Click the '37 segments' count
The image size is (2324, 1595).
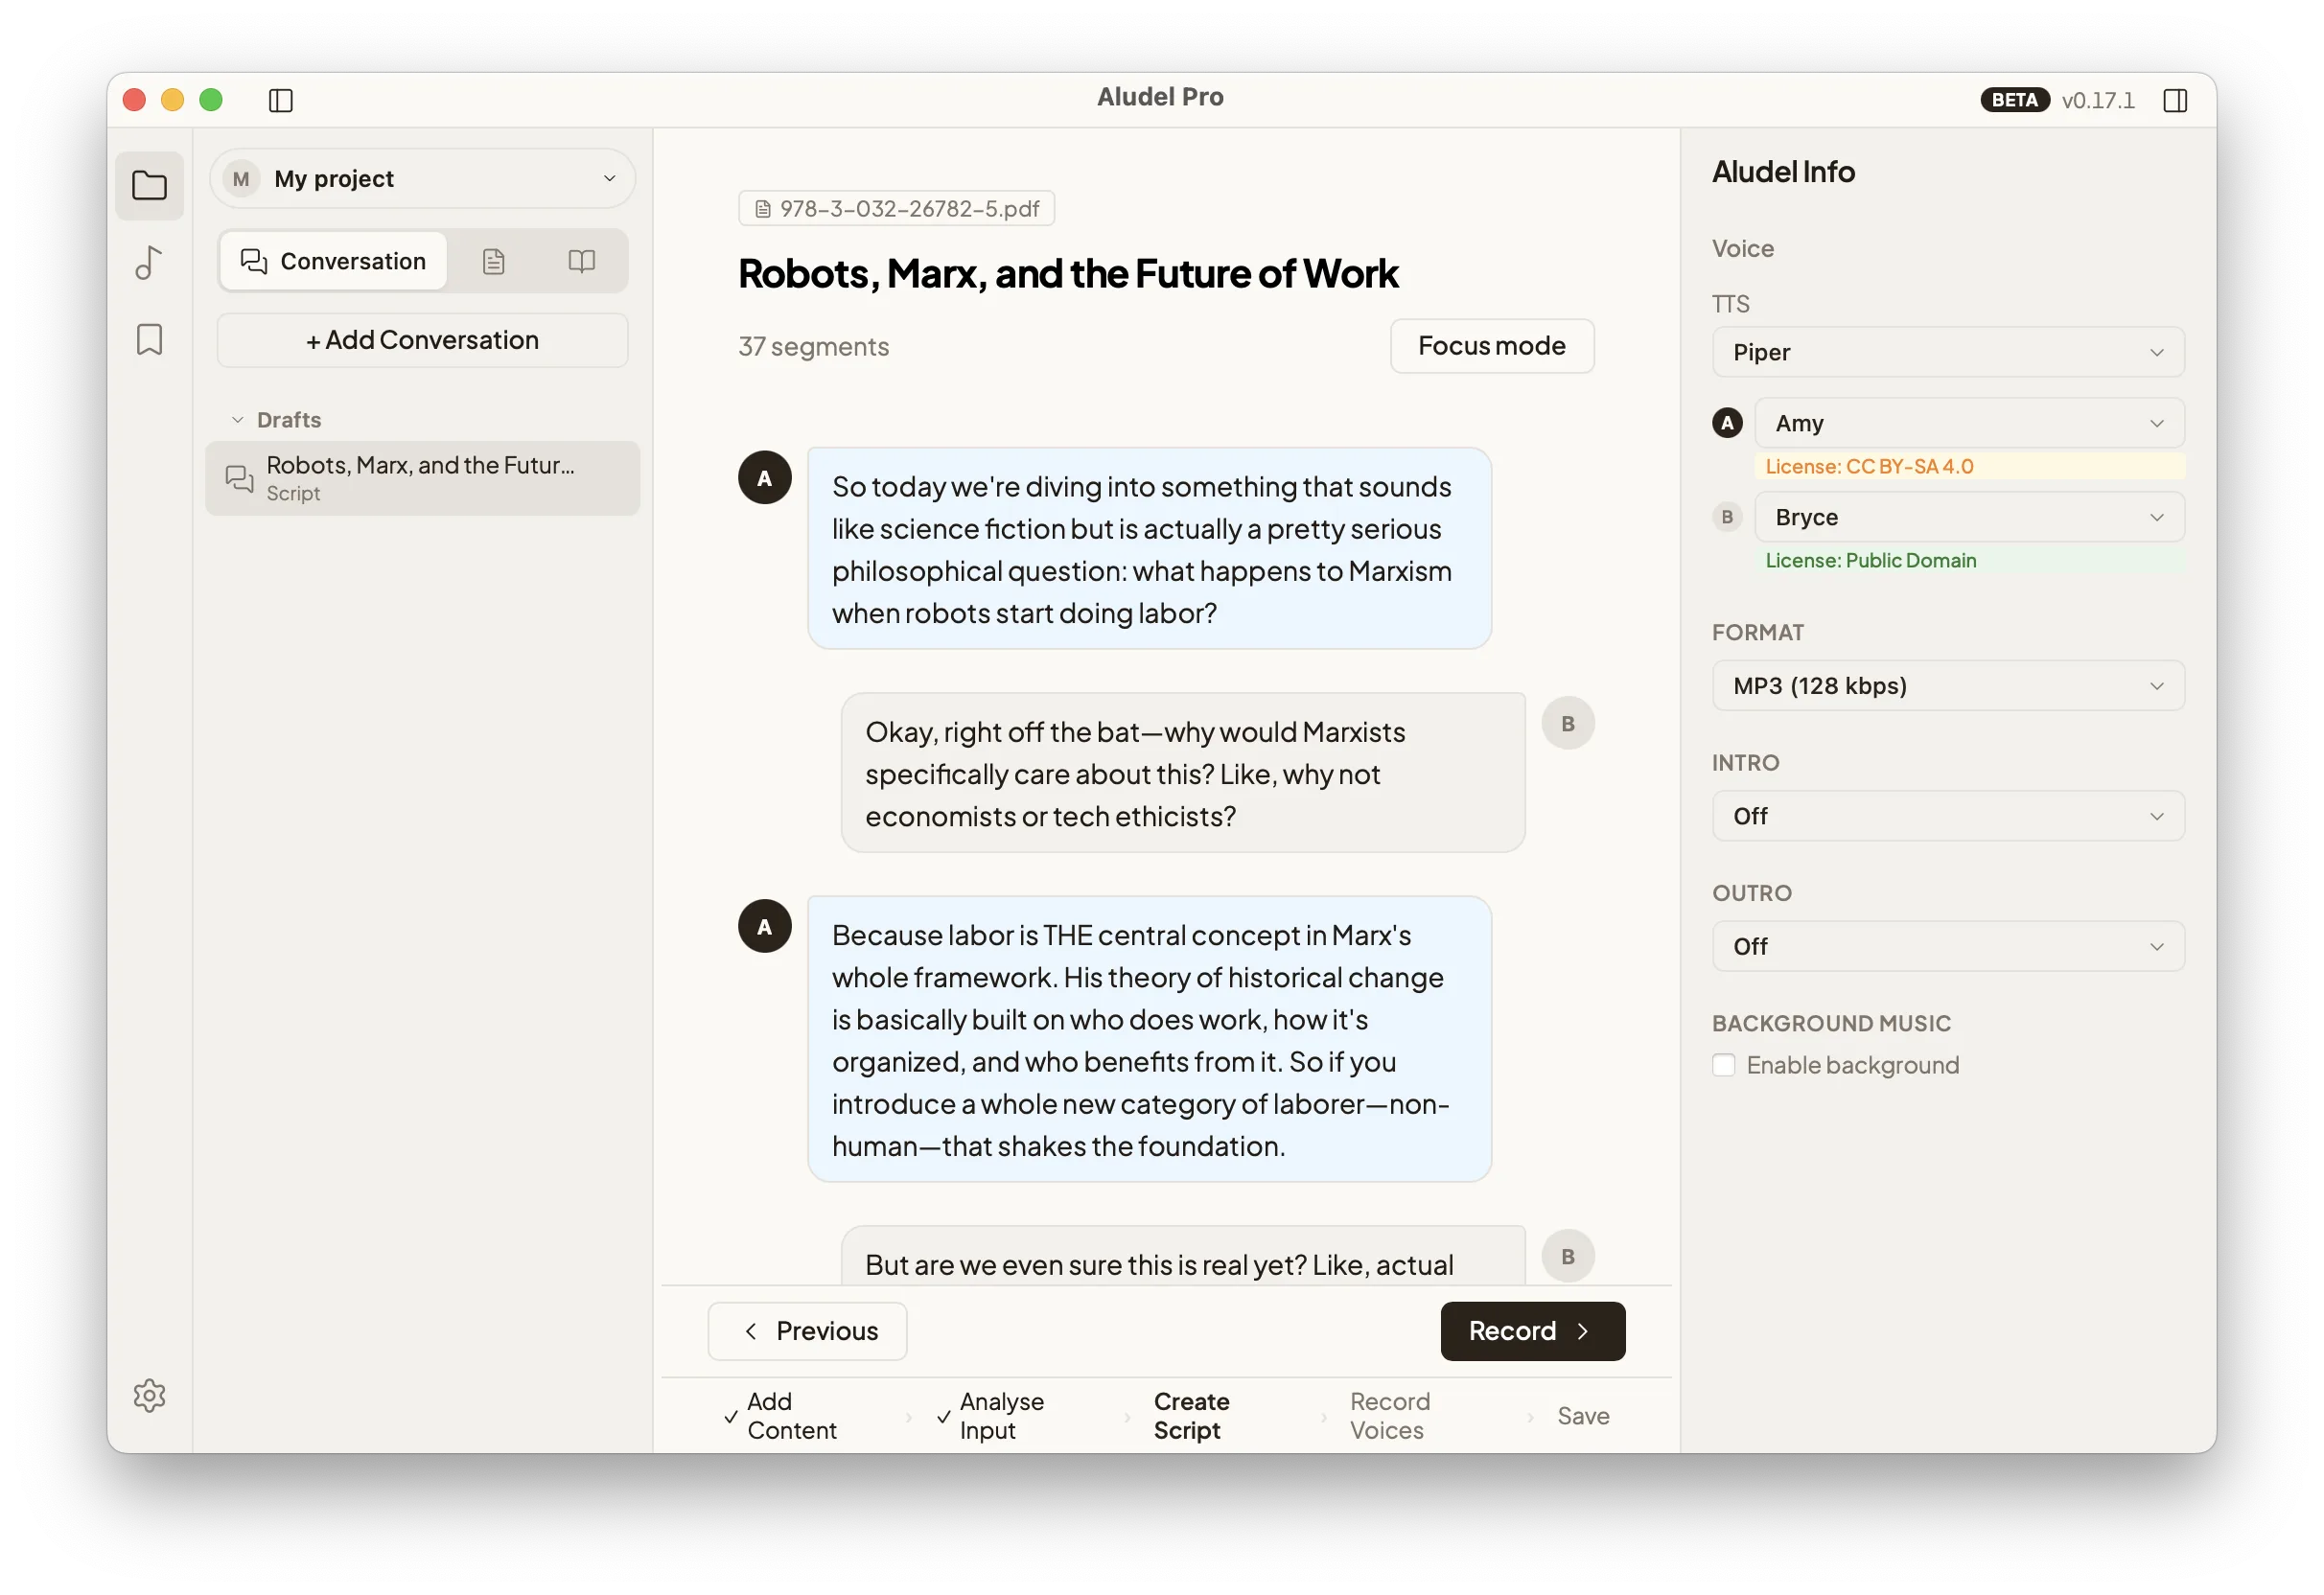tap(813, 346)
